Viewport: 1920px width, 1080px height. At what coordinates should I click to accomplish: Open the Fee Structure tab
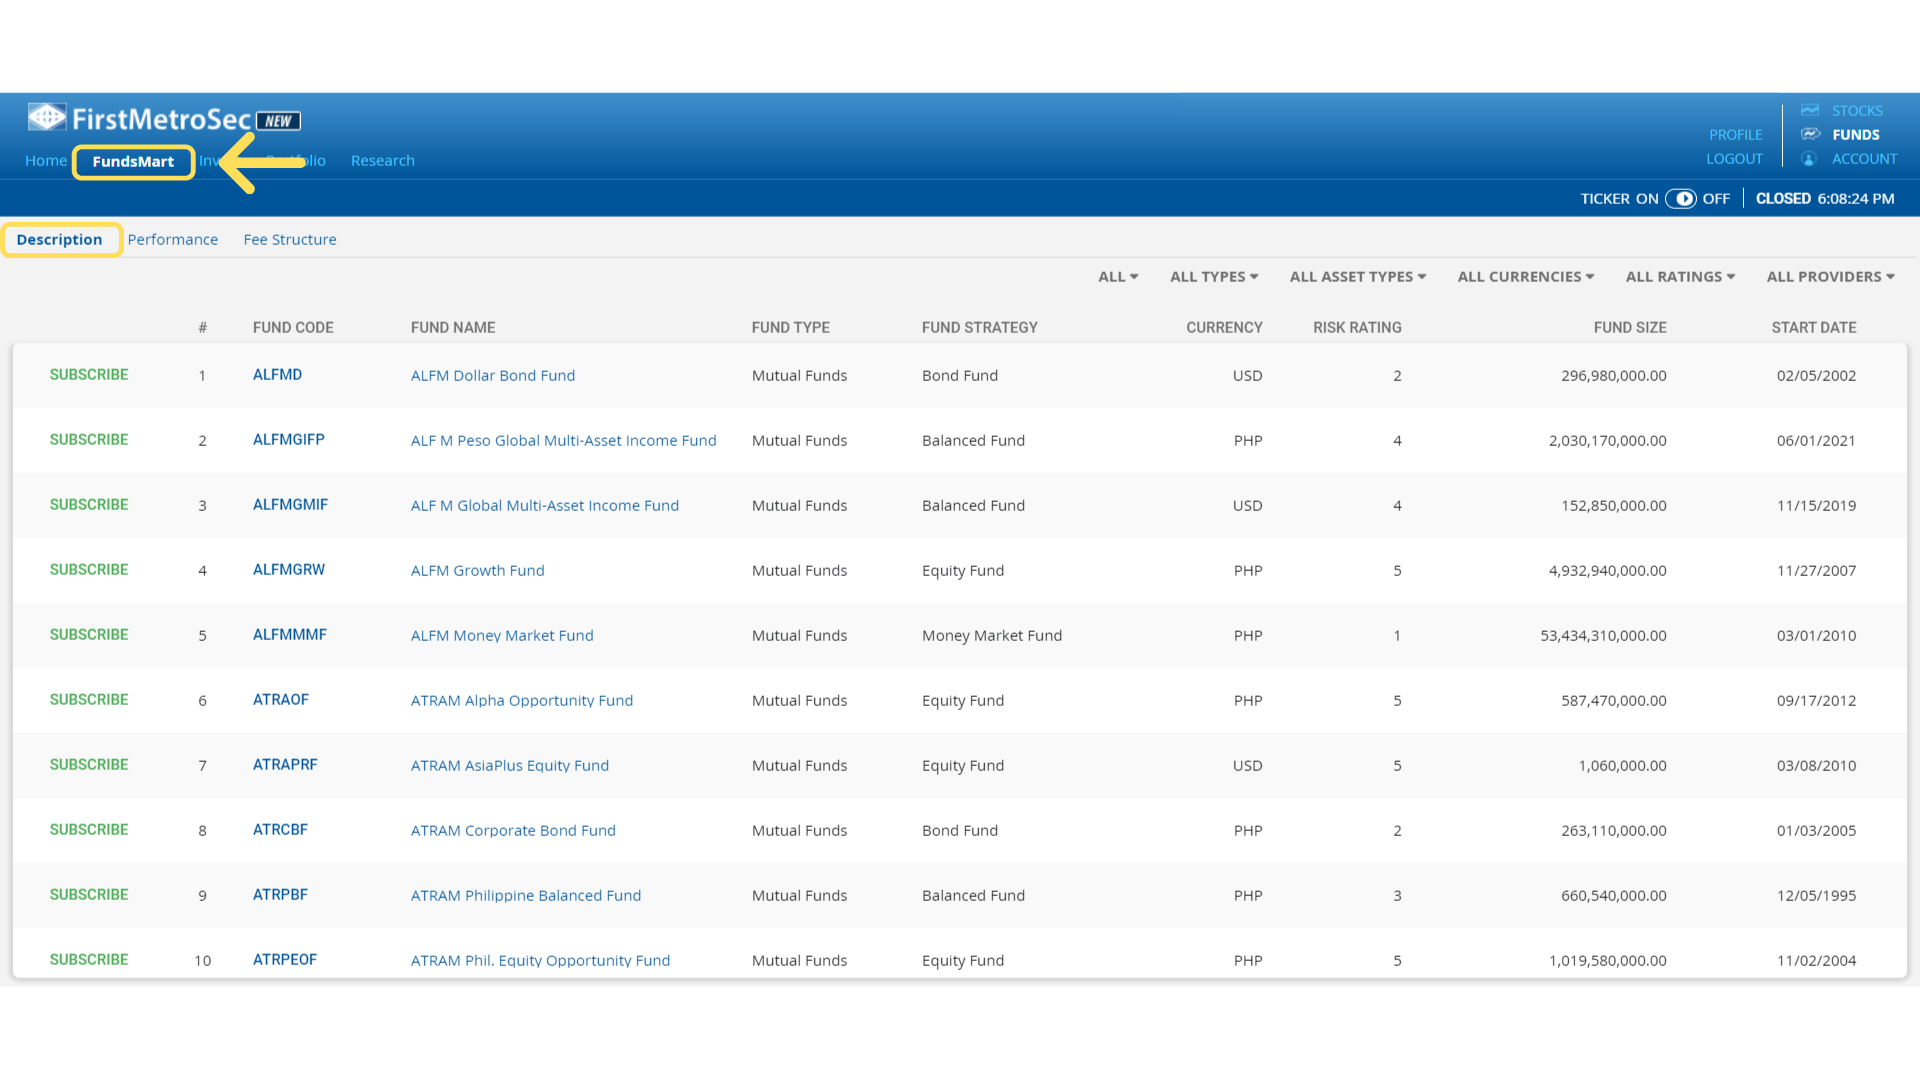click(x=290, y=240)
